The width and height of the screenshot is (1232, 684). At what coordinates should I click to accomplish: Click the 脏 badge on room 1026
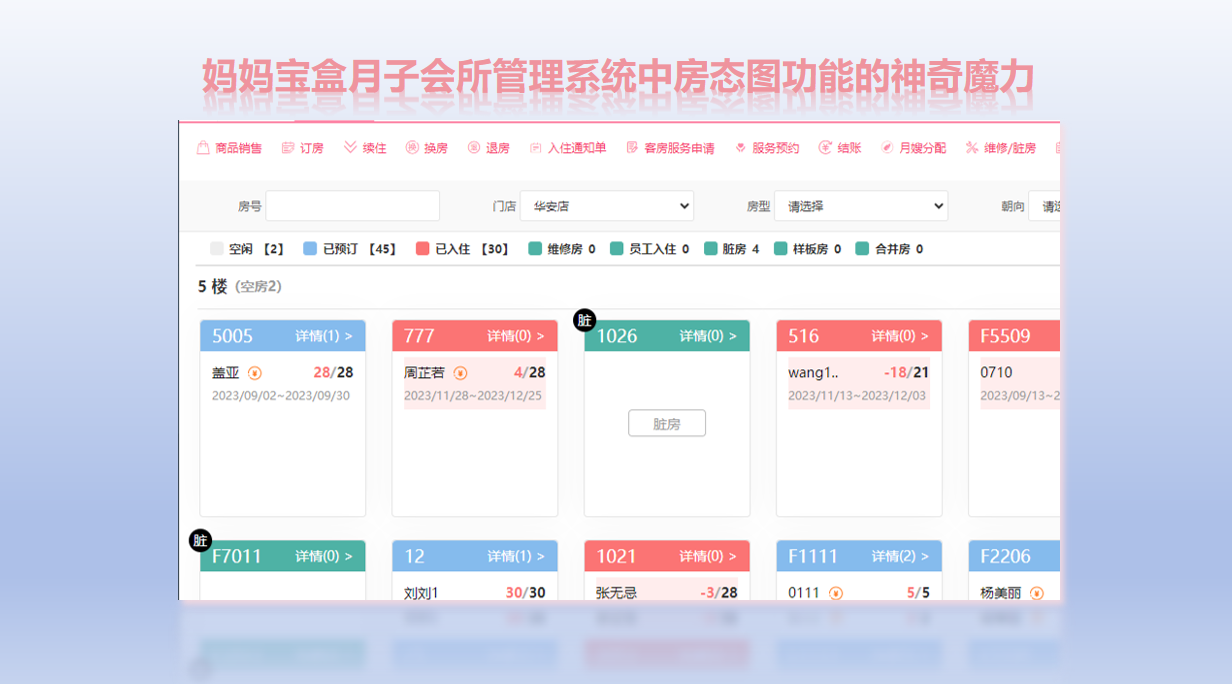585,320
